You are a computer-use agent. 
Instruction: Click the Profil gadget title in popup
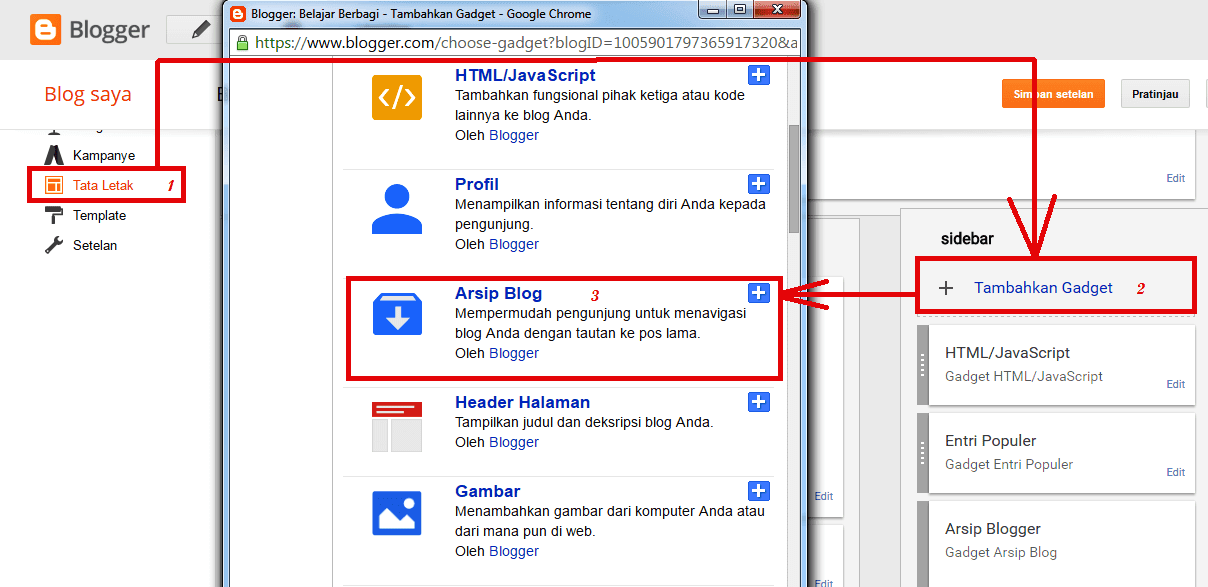click(477, 184)
